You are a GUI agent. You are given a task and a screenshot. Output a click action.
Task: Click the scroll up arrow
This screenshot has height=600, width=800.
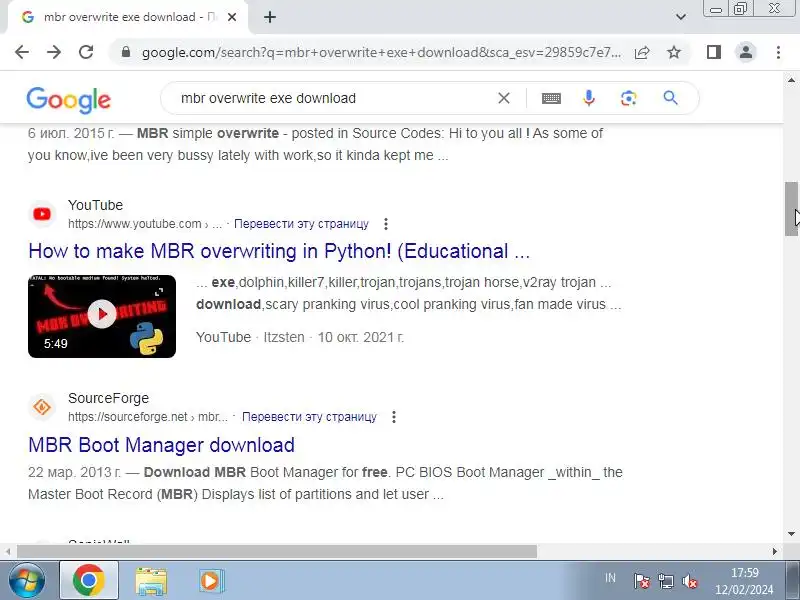tap(791, 80)
